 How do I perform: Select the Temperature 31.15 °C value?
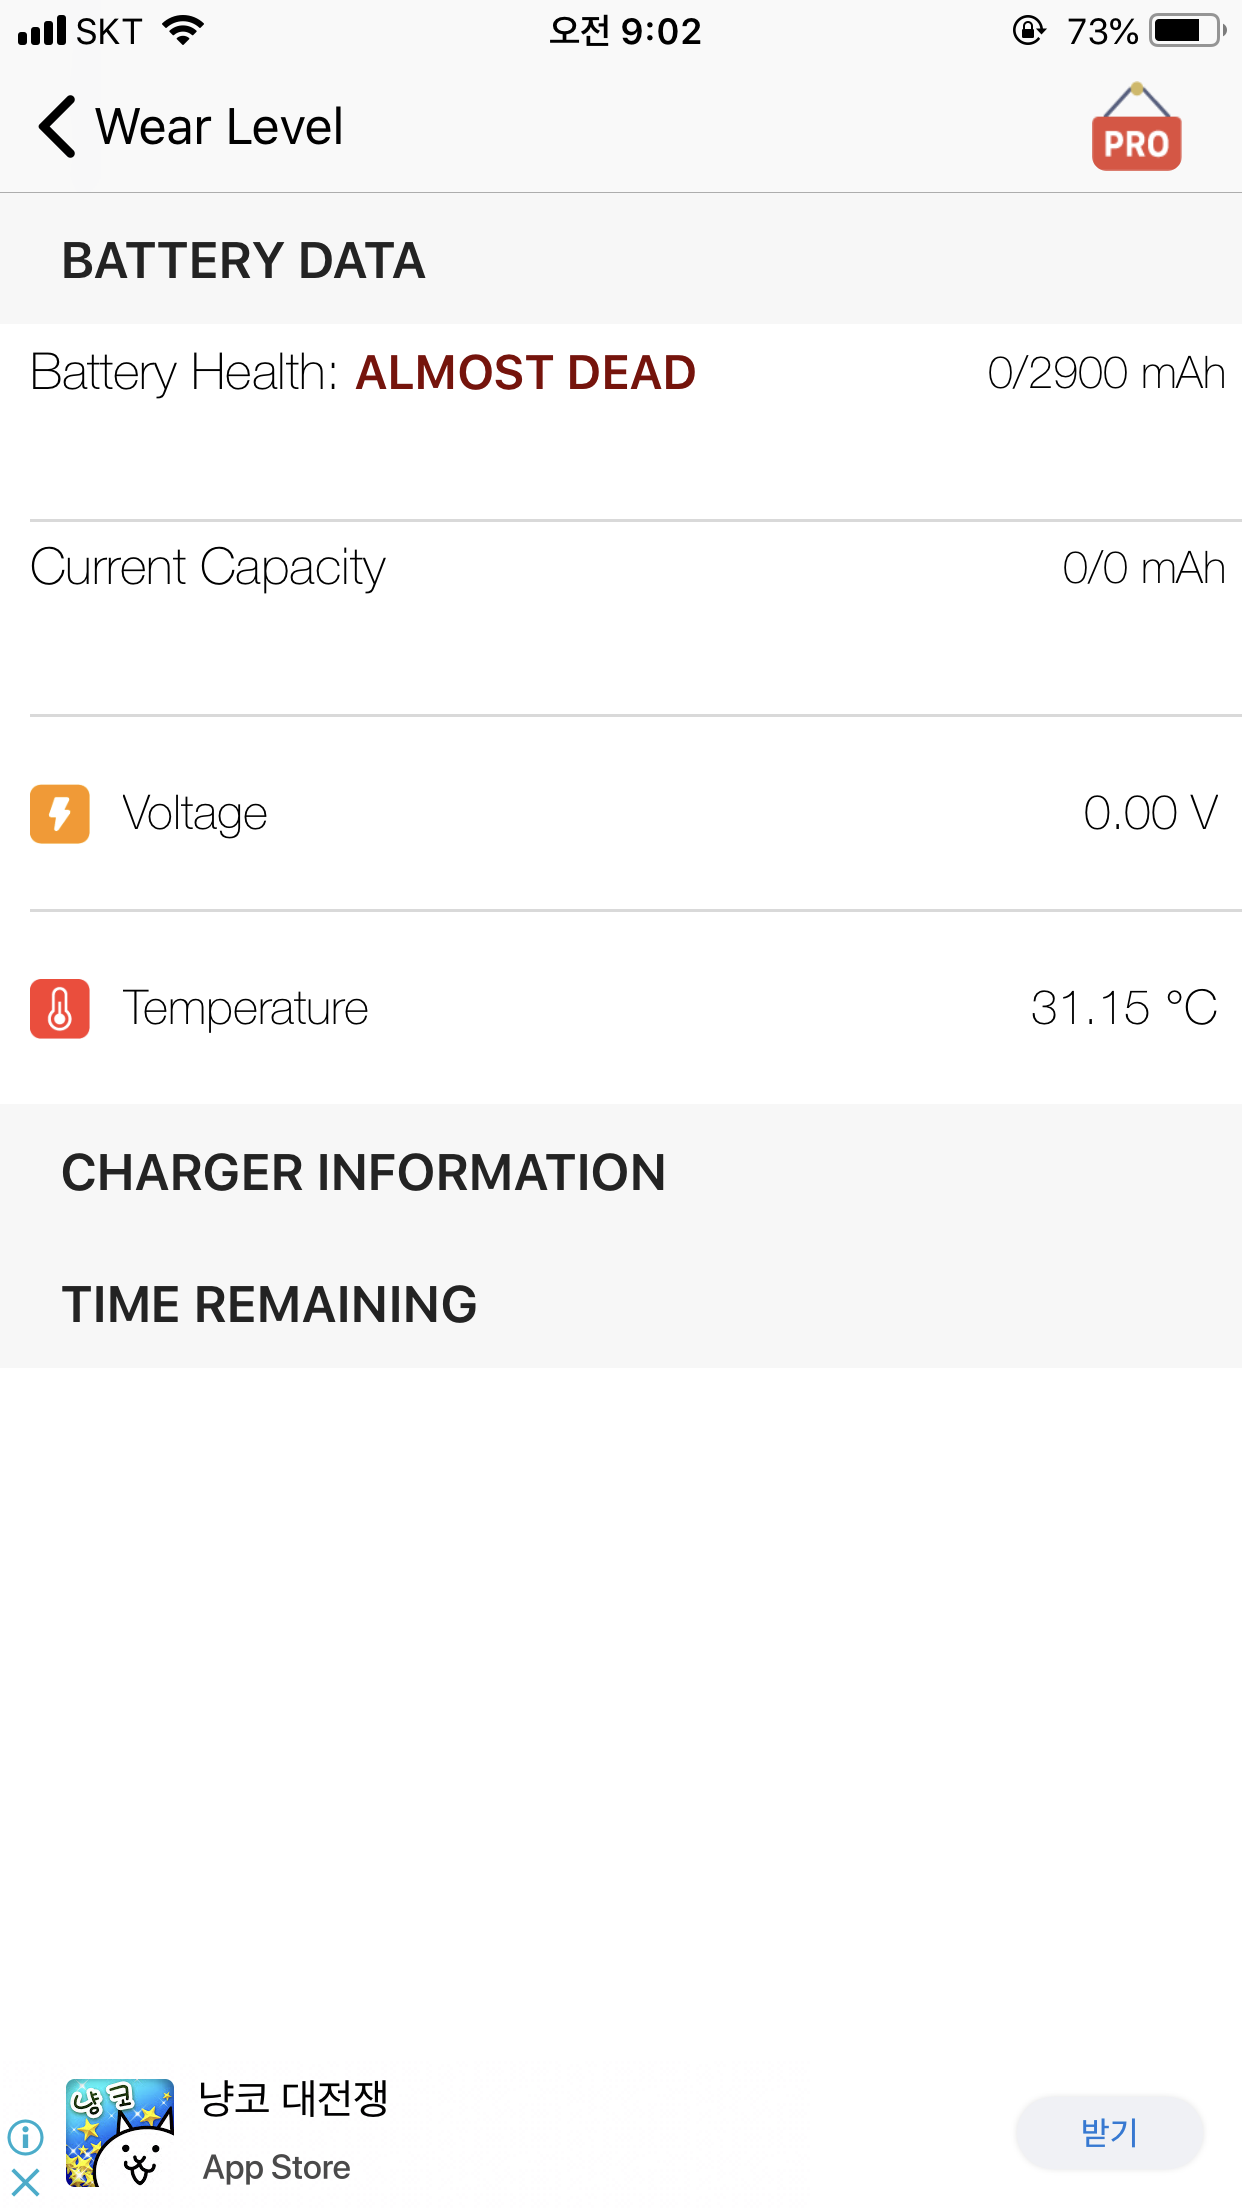pos(1124,1008)
